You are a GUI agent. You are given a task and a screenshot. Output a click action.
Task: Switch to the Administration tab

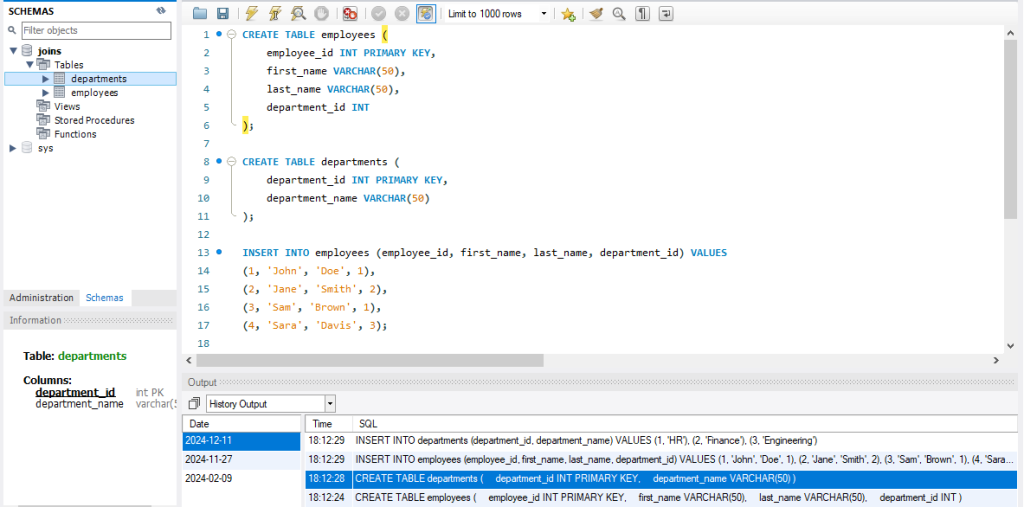pos(41,297)
